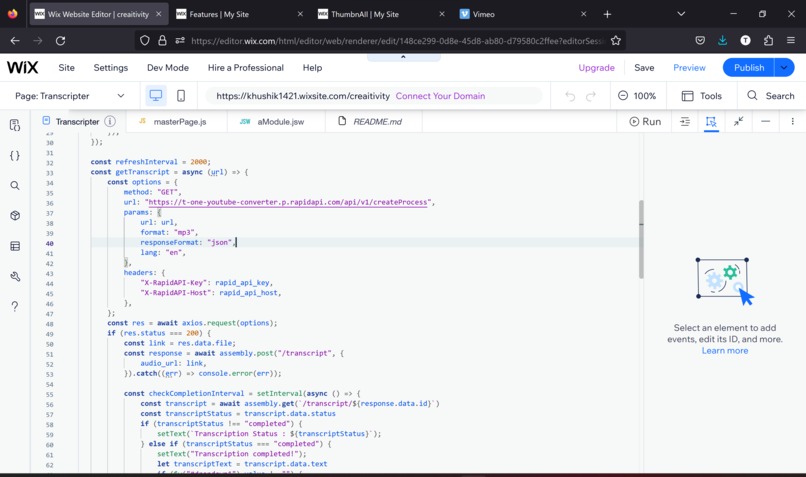
Task: Click the T account icon in Firefox toolbar
Action: [x=745, y=41]
